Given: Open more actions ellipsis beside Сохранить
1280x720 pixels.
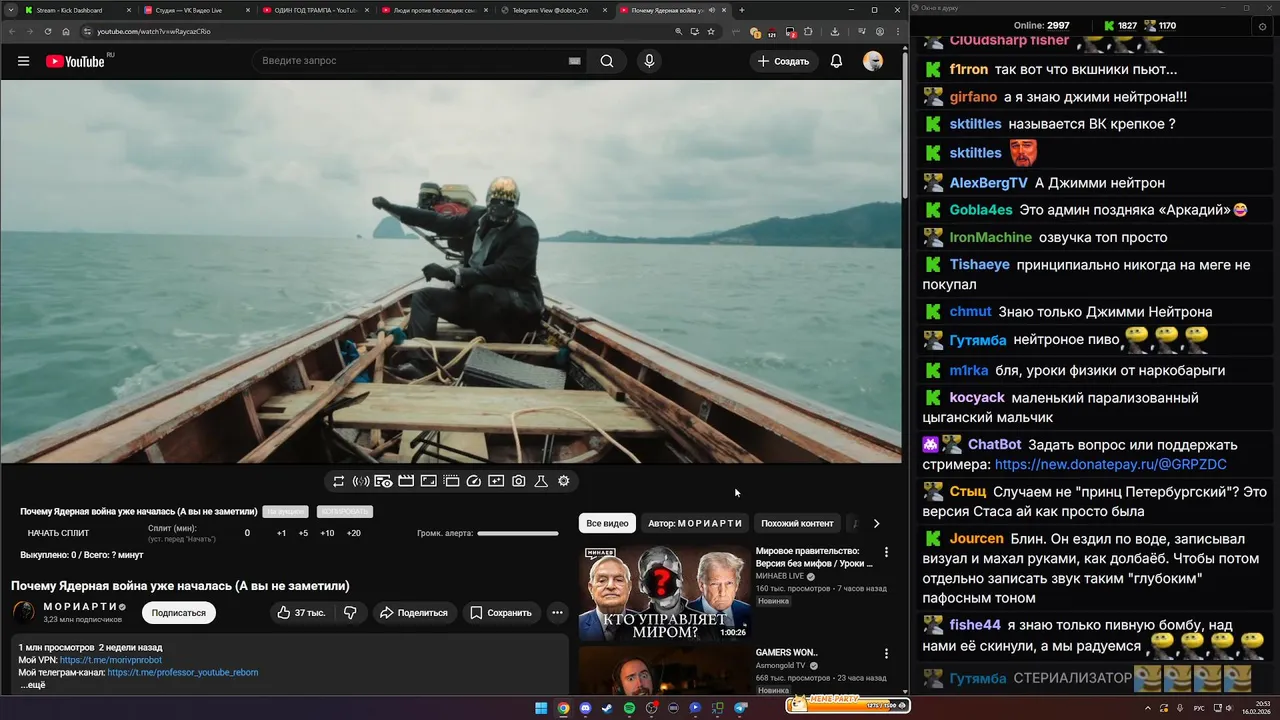Looking at the screenshot, I should tap(557, 613).
